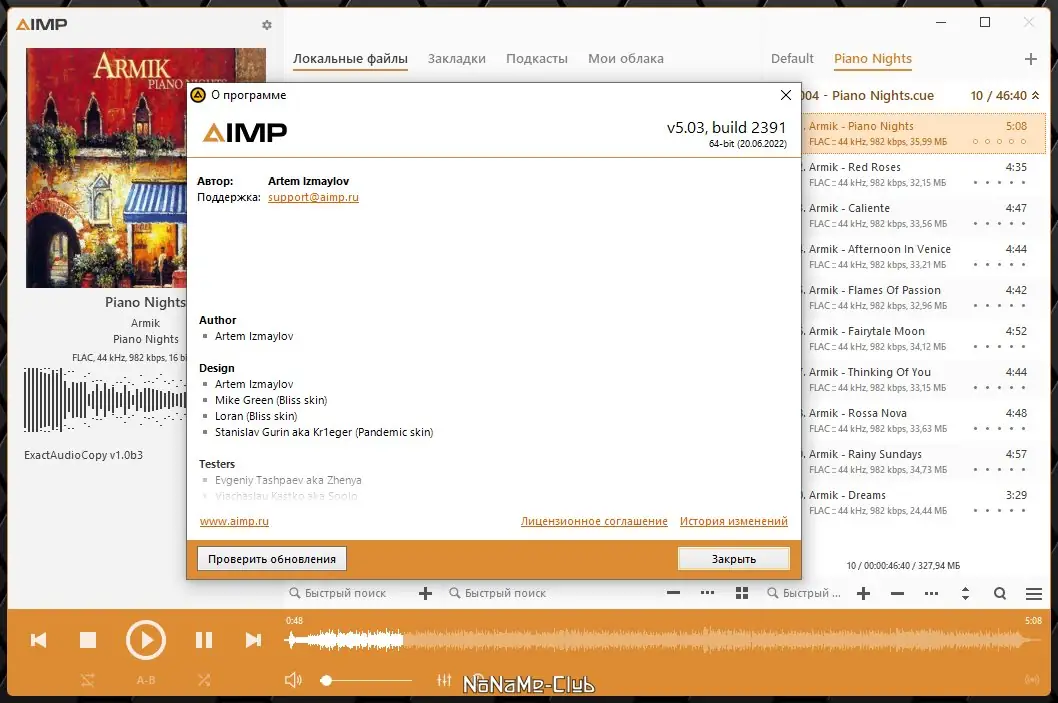The height and width of the screenshot is (703, 1058).
Task: Add a new playlist with the plus icon
Action: pyautogui.click(x=1030, y=59)
